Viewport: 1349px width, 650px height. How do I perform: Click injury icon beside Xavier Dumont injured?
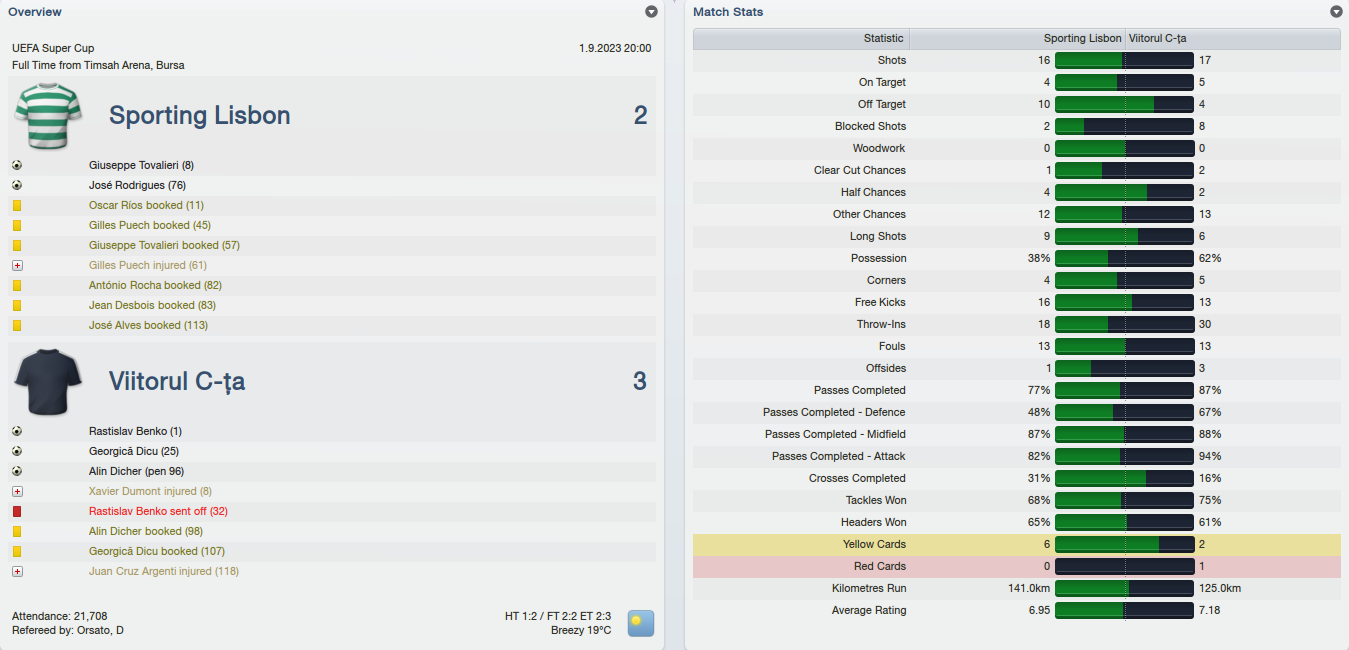pyautogui.click(x=17, y=491)
